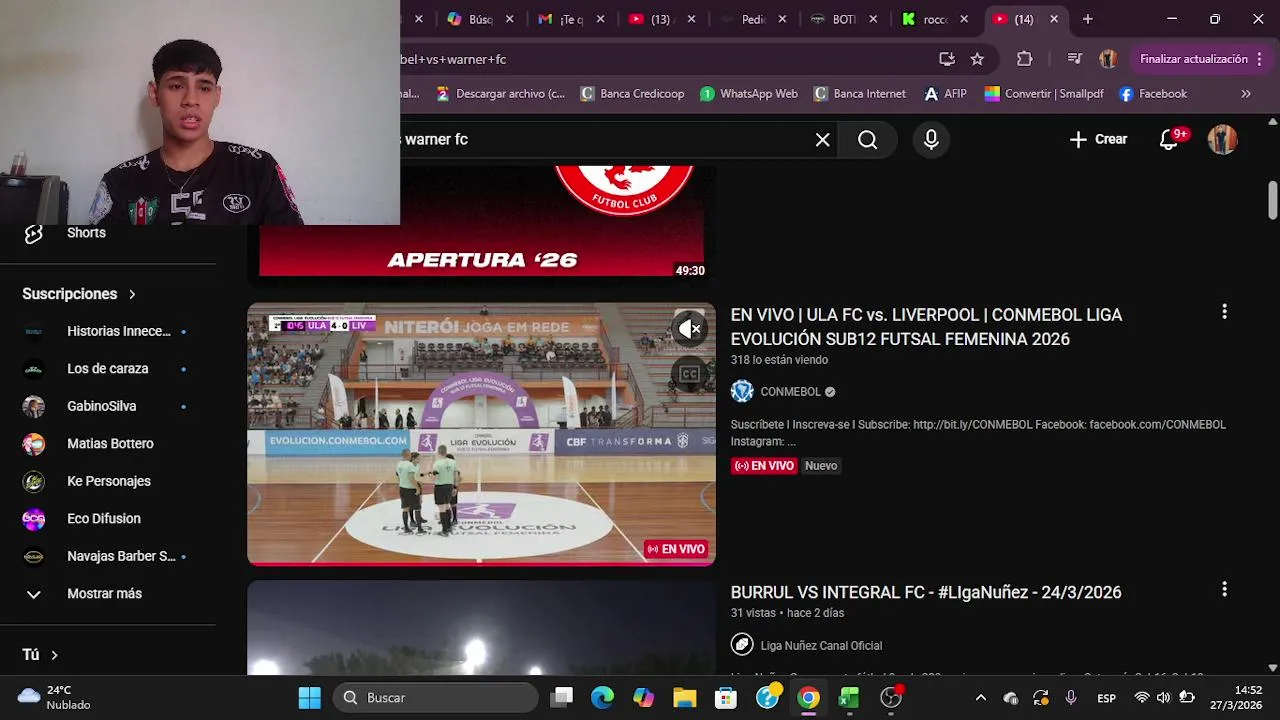The height and width of the screenshot is (720, 1280).
Task: Bookmark this page with the star icon
Action: pos(977,59)
